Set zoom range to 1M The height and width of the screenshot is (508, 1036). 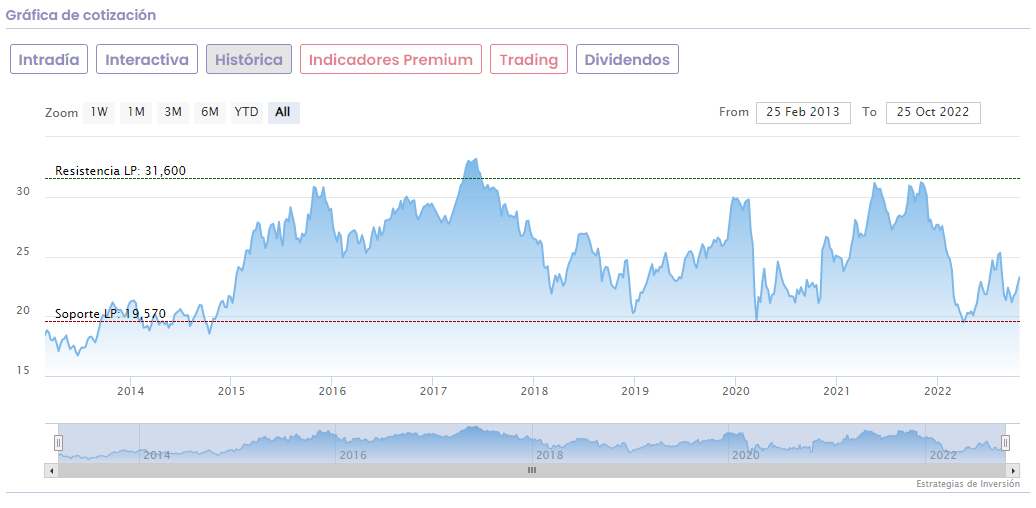point(136,112)
